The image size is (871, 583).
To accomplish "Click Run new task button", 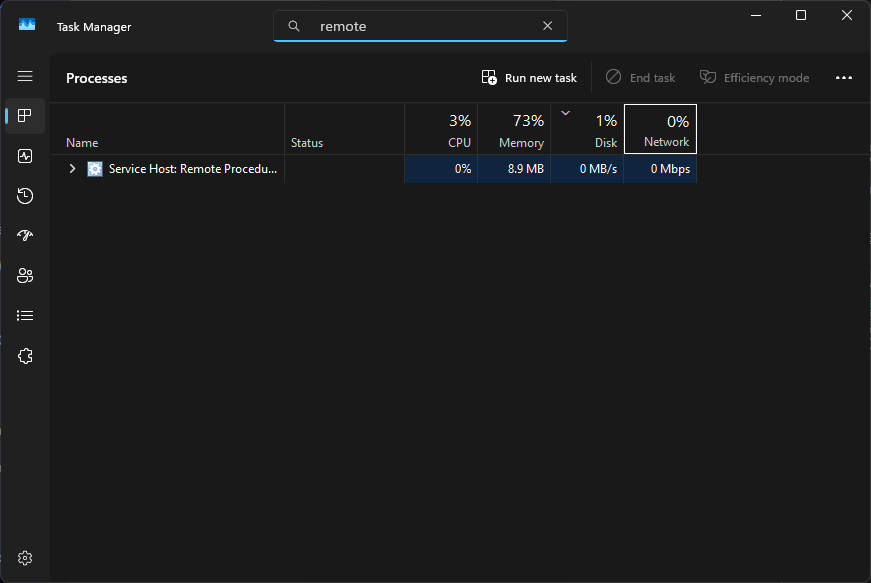I will tap(529, 78).
